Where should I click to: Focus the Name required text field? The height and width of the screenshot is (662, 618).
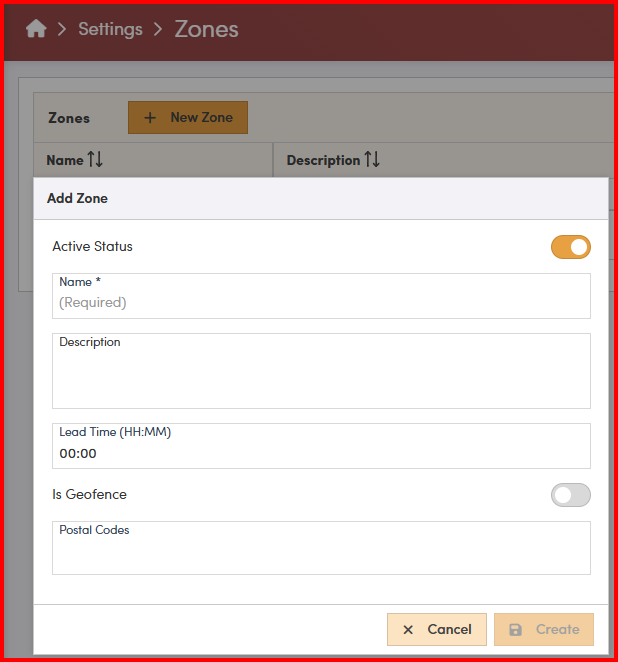point(321,302)
